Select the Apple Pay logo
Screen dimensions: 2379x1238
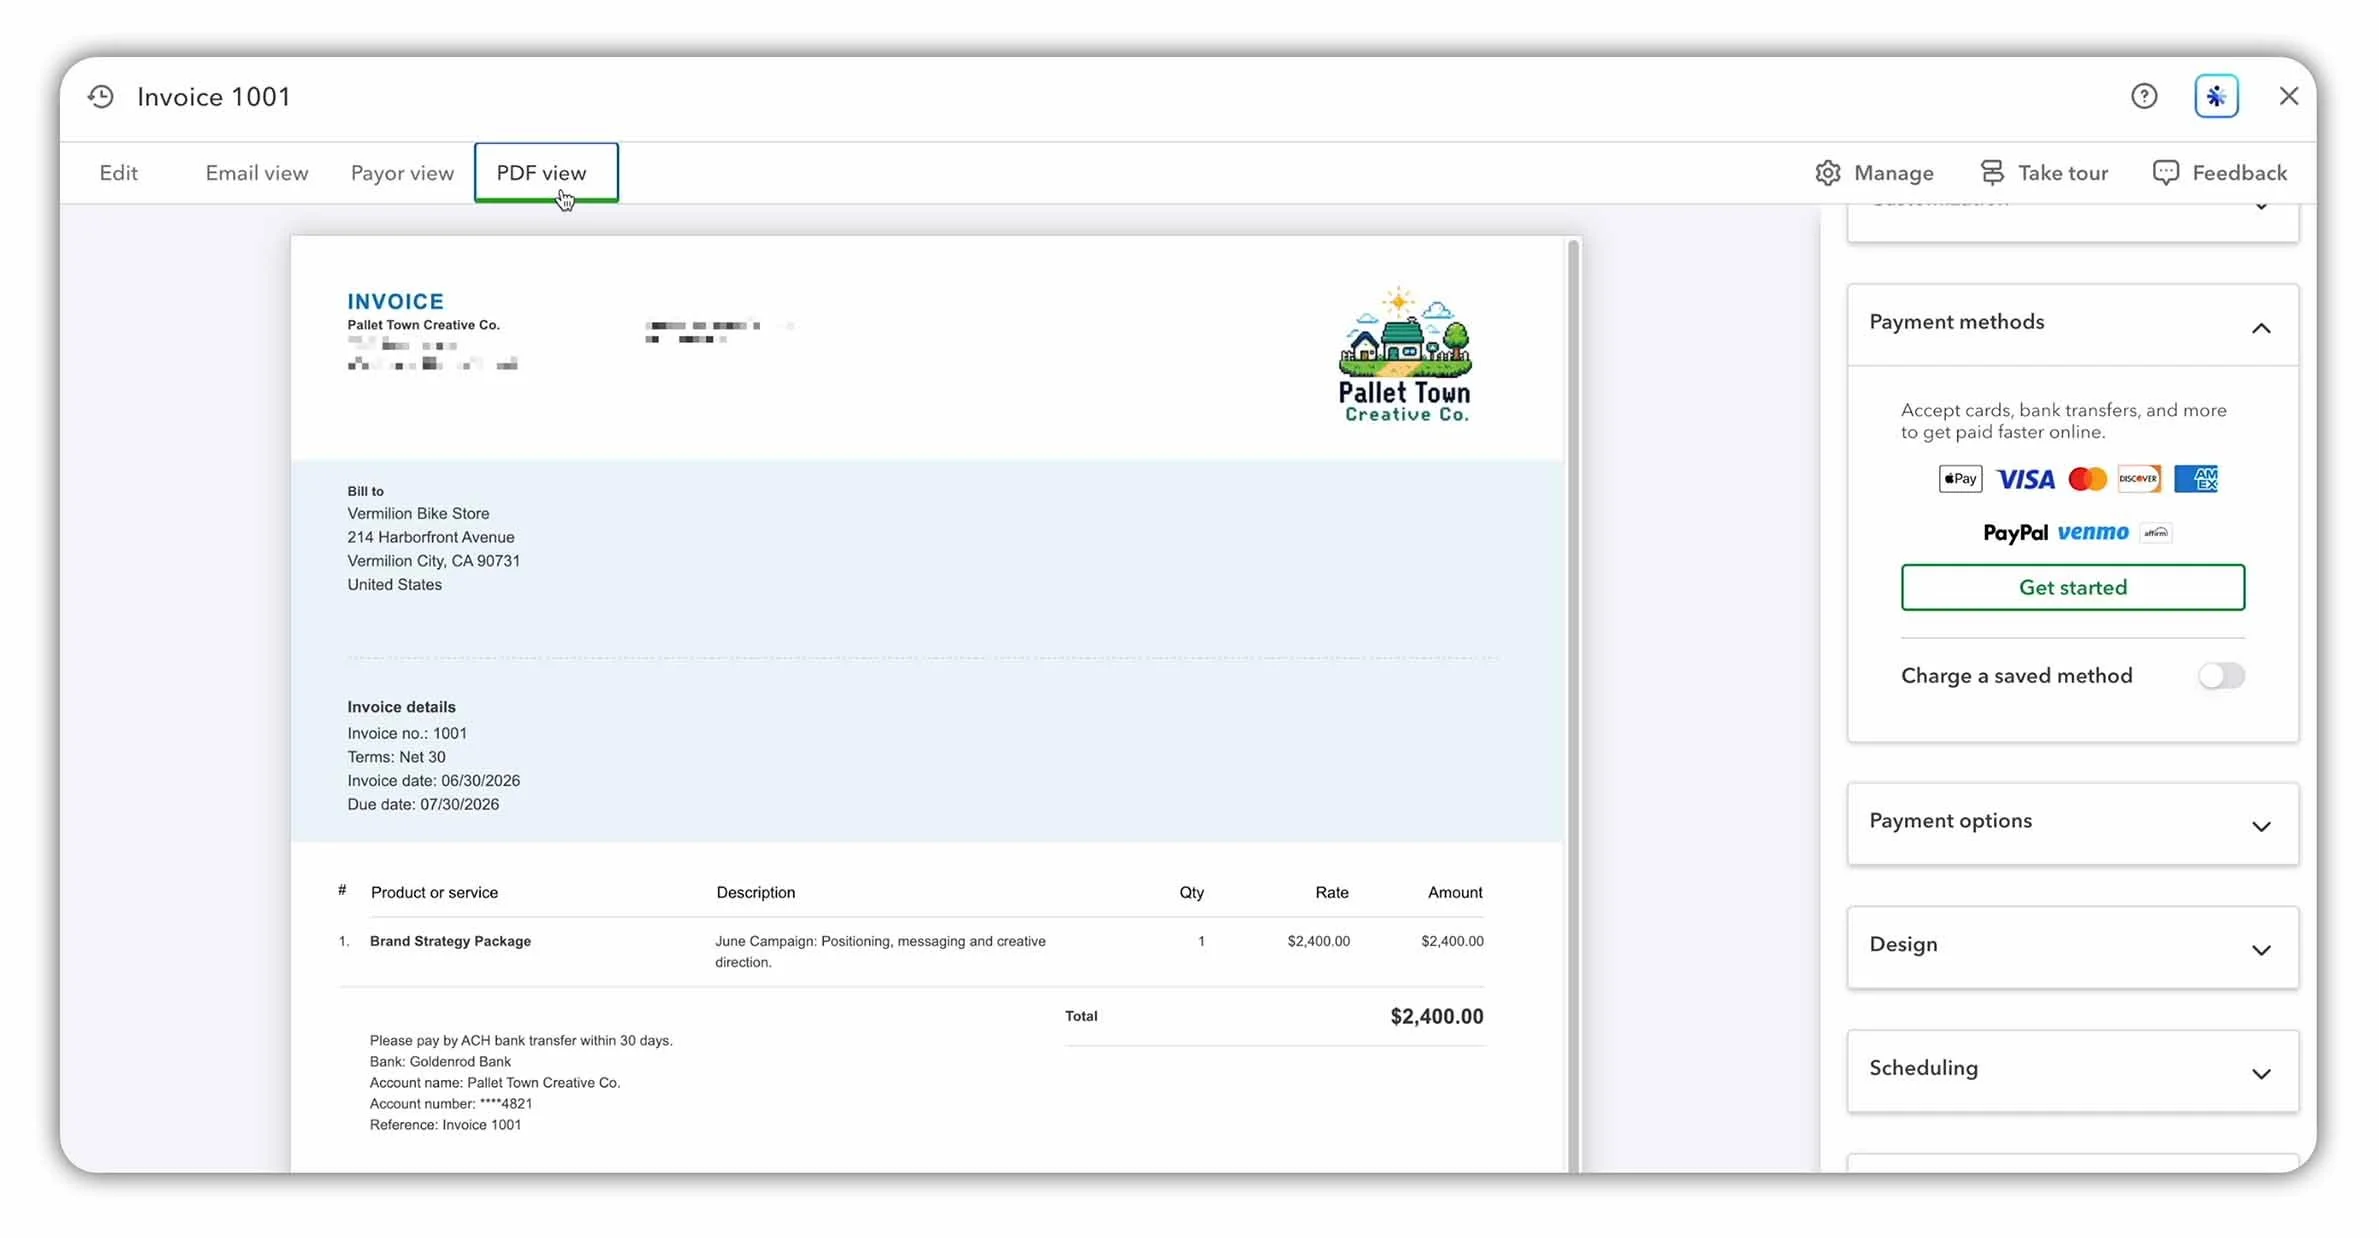[1960, 479]
